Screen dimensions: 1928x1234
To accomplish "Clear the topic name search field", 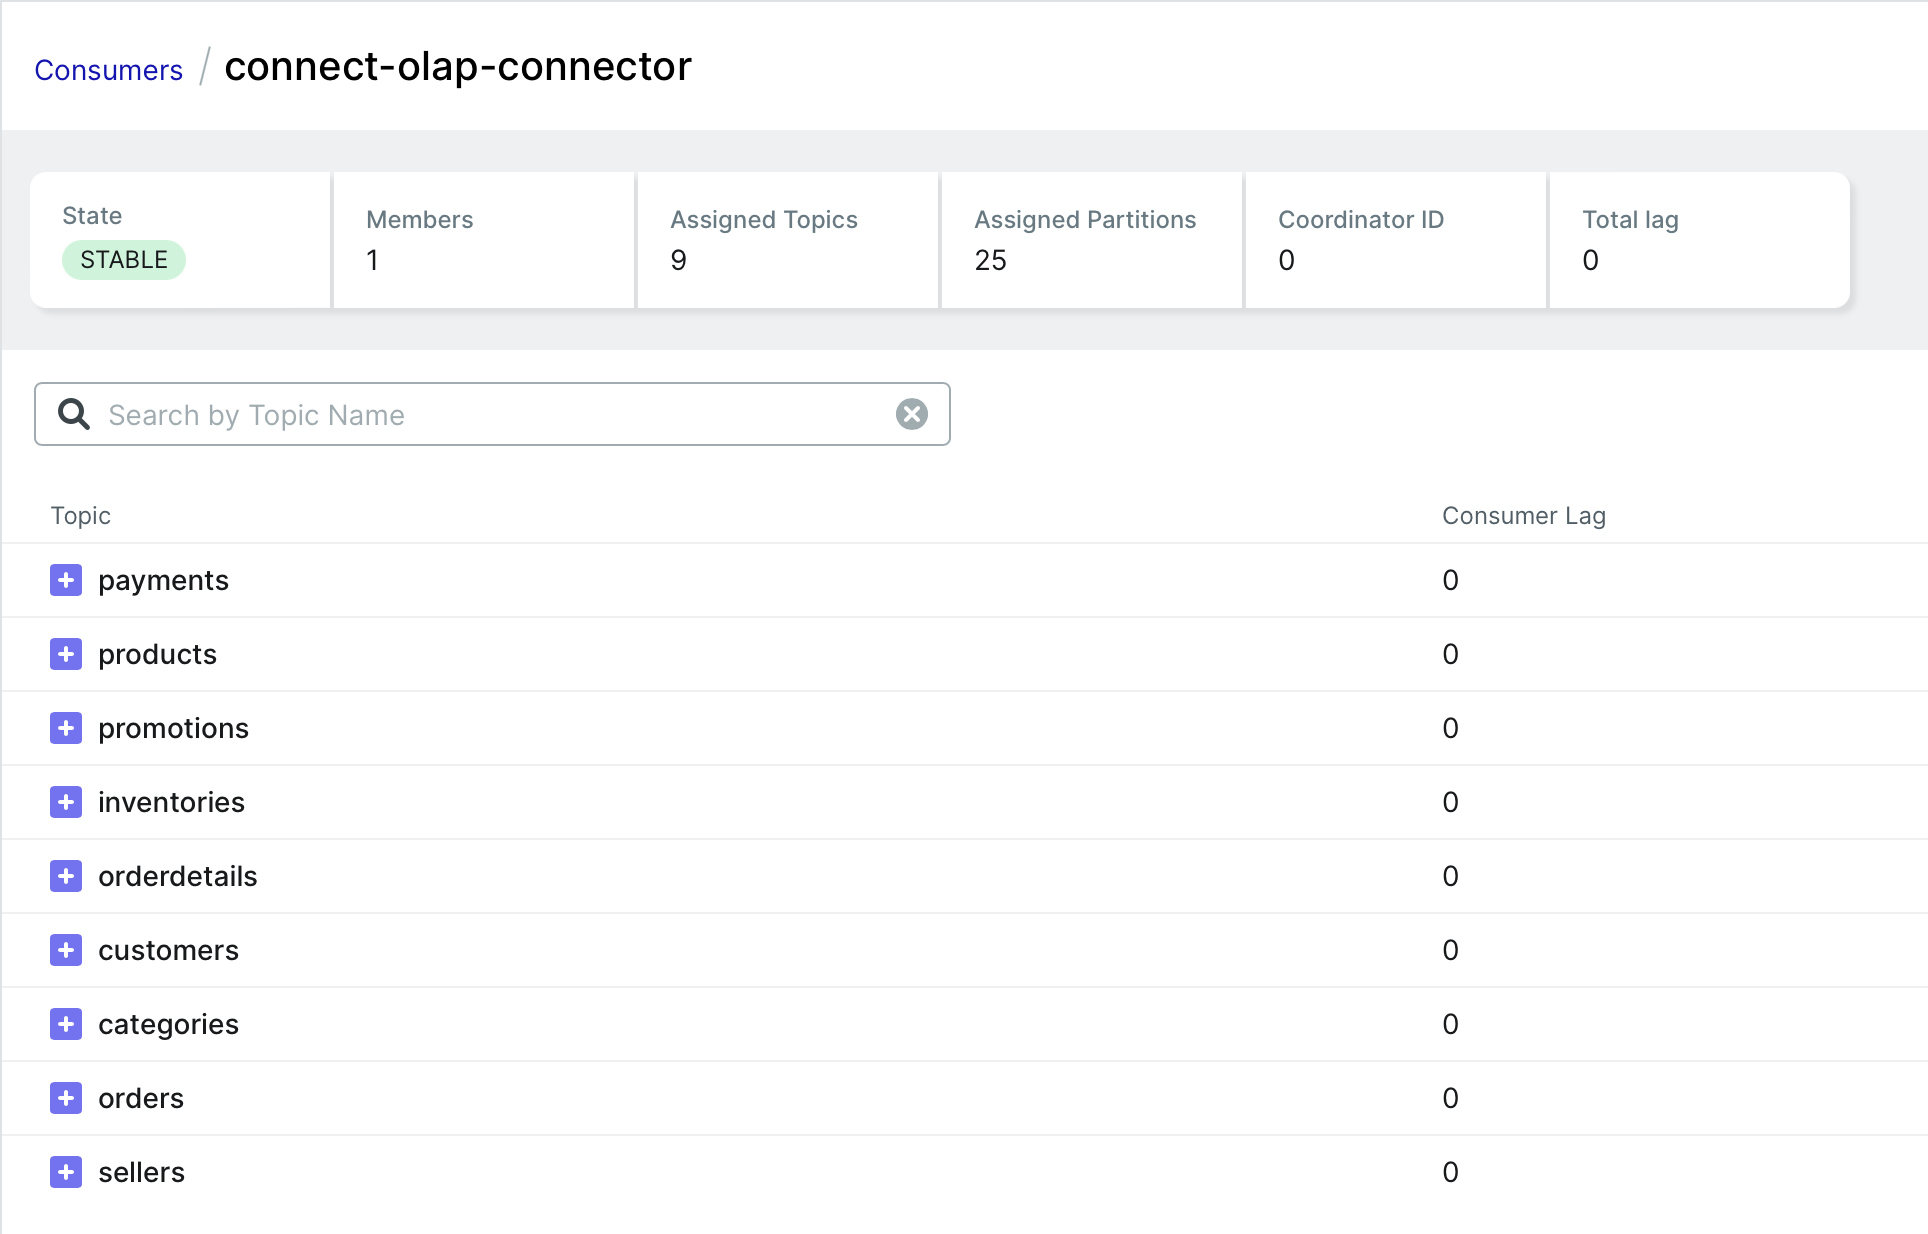I will pos(910,413).
